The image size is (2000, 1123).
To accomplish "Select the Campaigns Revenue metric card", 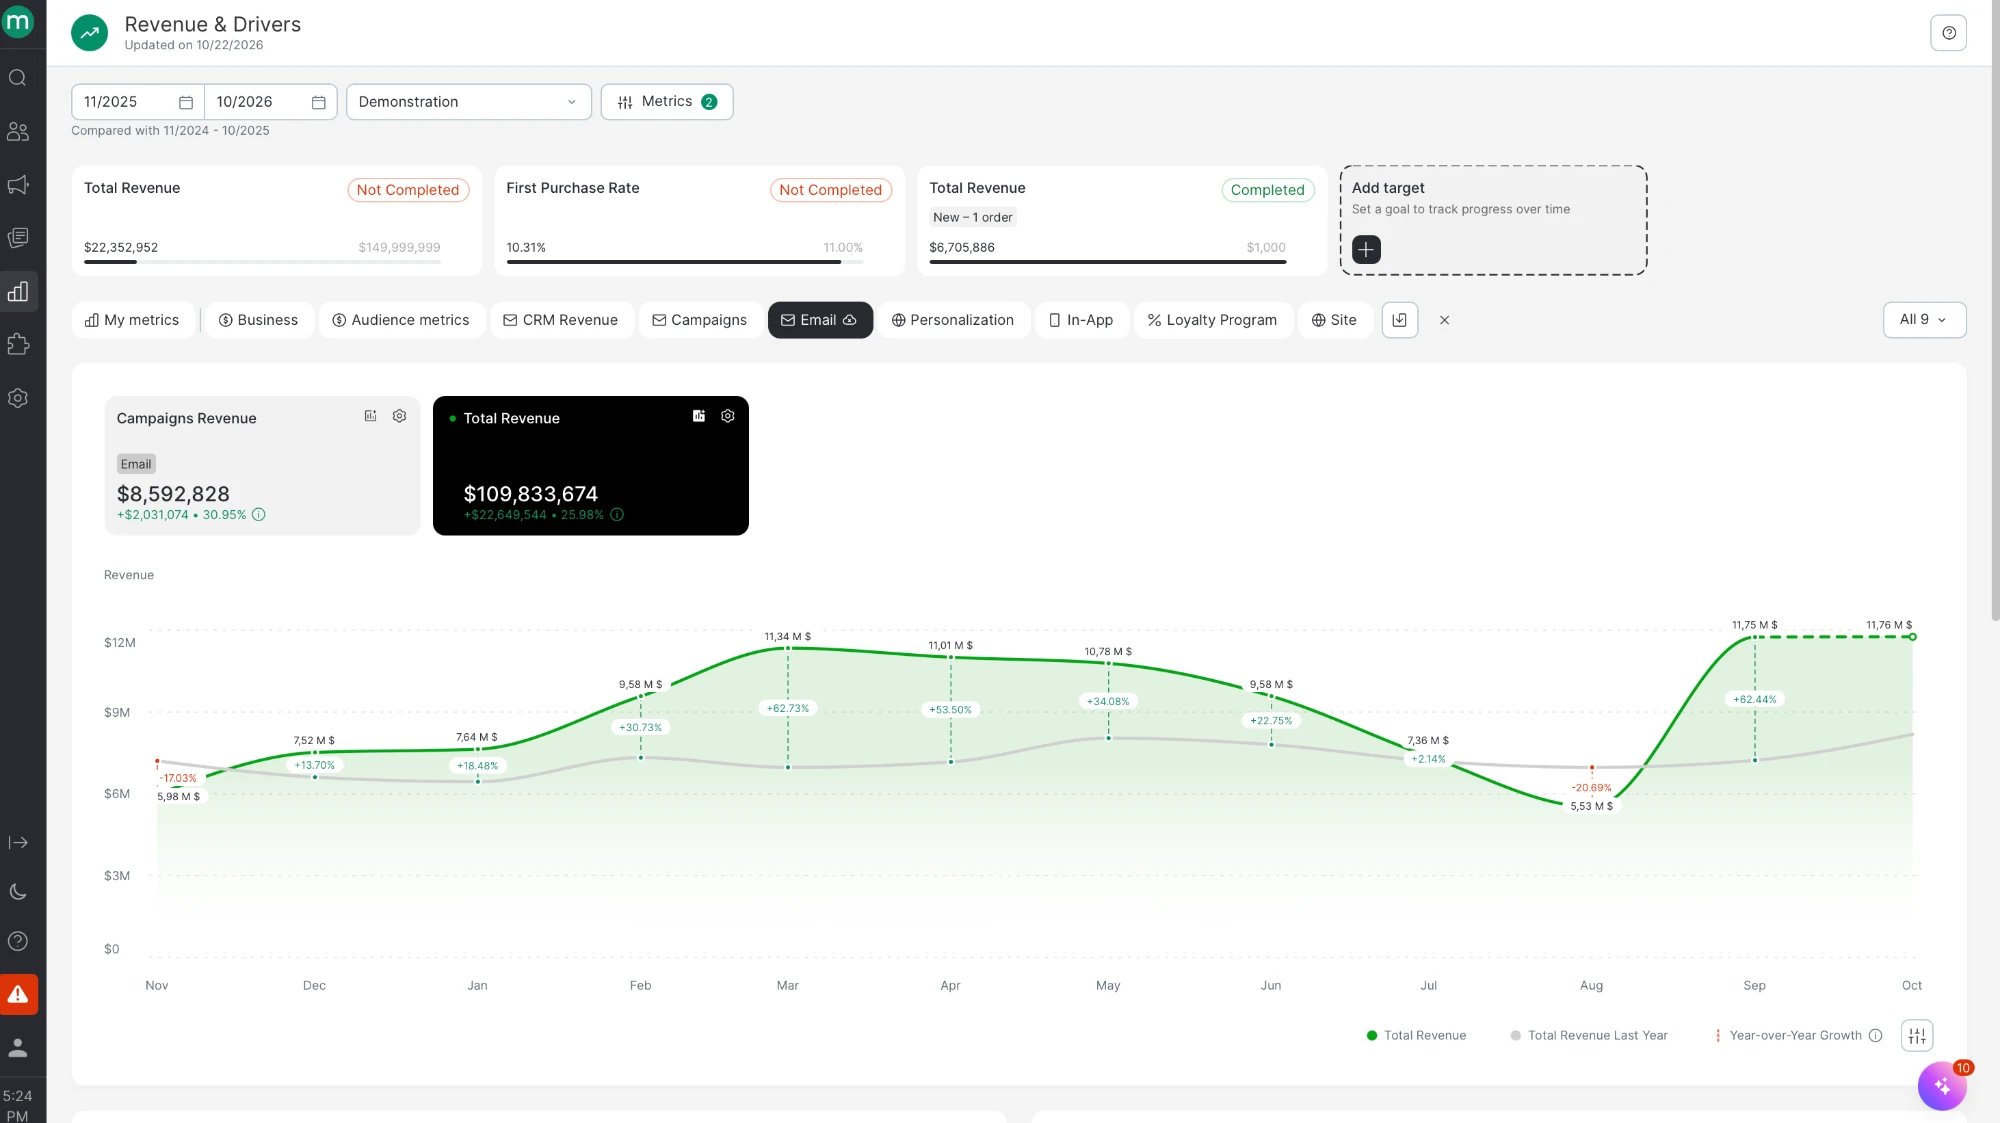I will [262, 466].
